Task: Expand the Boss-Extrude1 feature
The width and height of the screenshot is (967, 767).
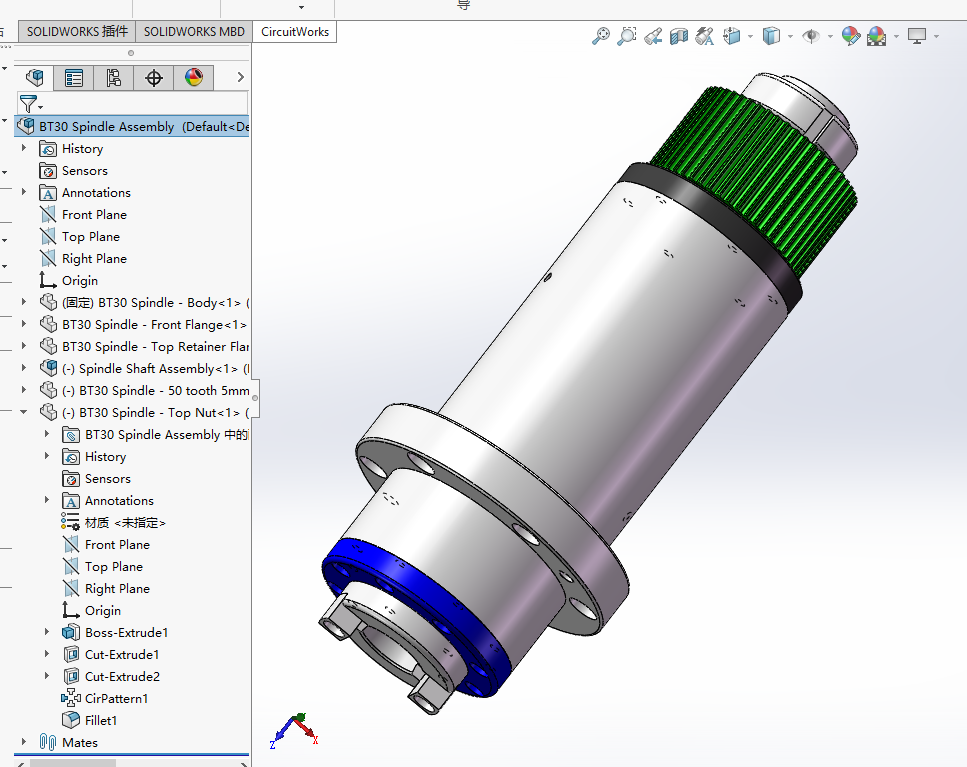Action: click(x=47, y=632)
